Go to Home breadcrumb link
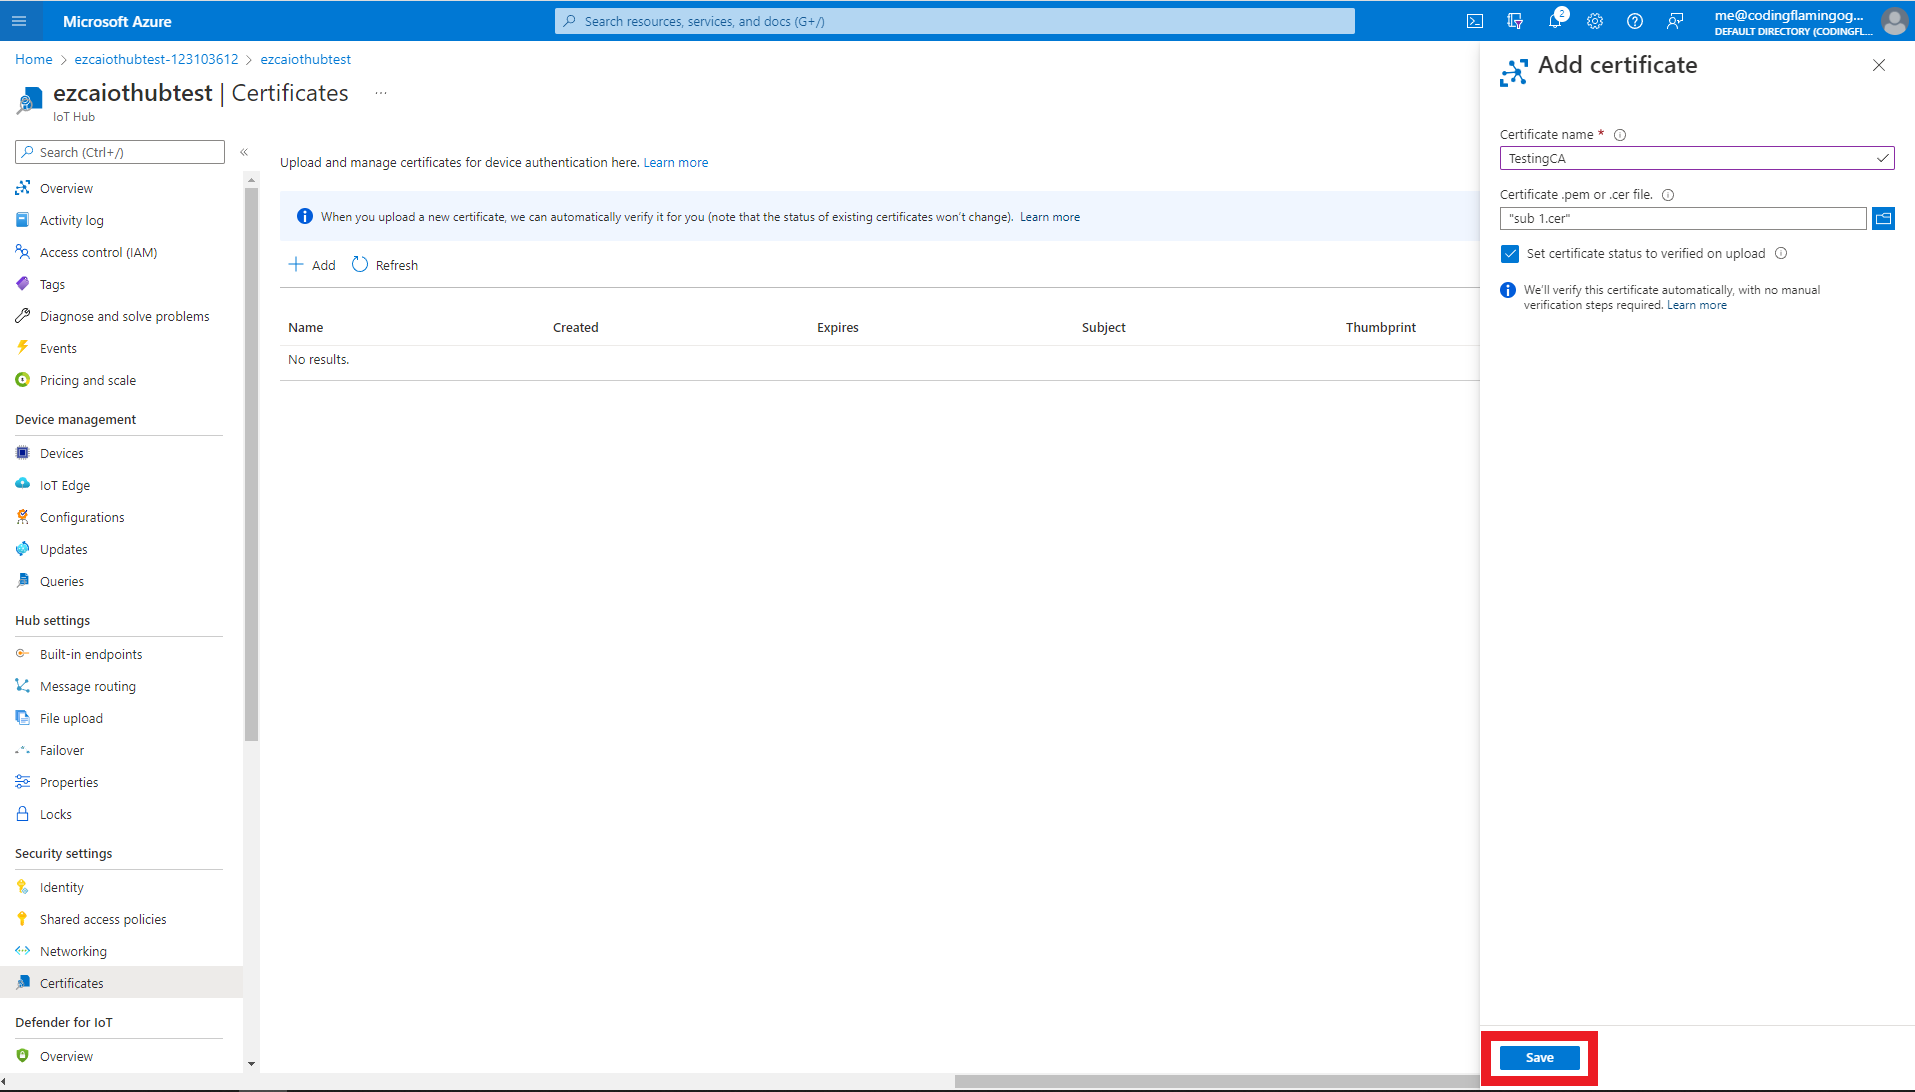 pos(34,59)
